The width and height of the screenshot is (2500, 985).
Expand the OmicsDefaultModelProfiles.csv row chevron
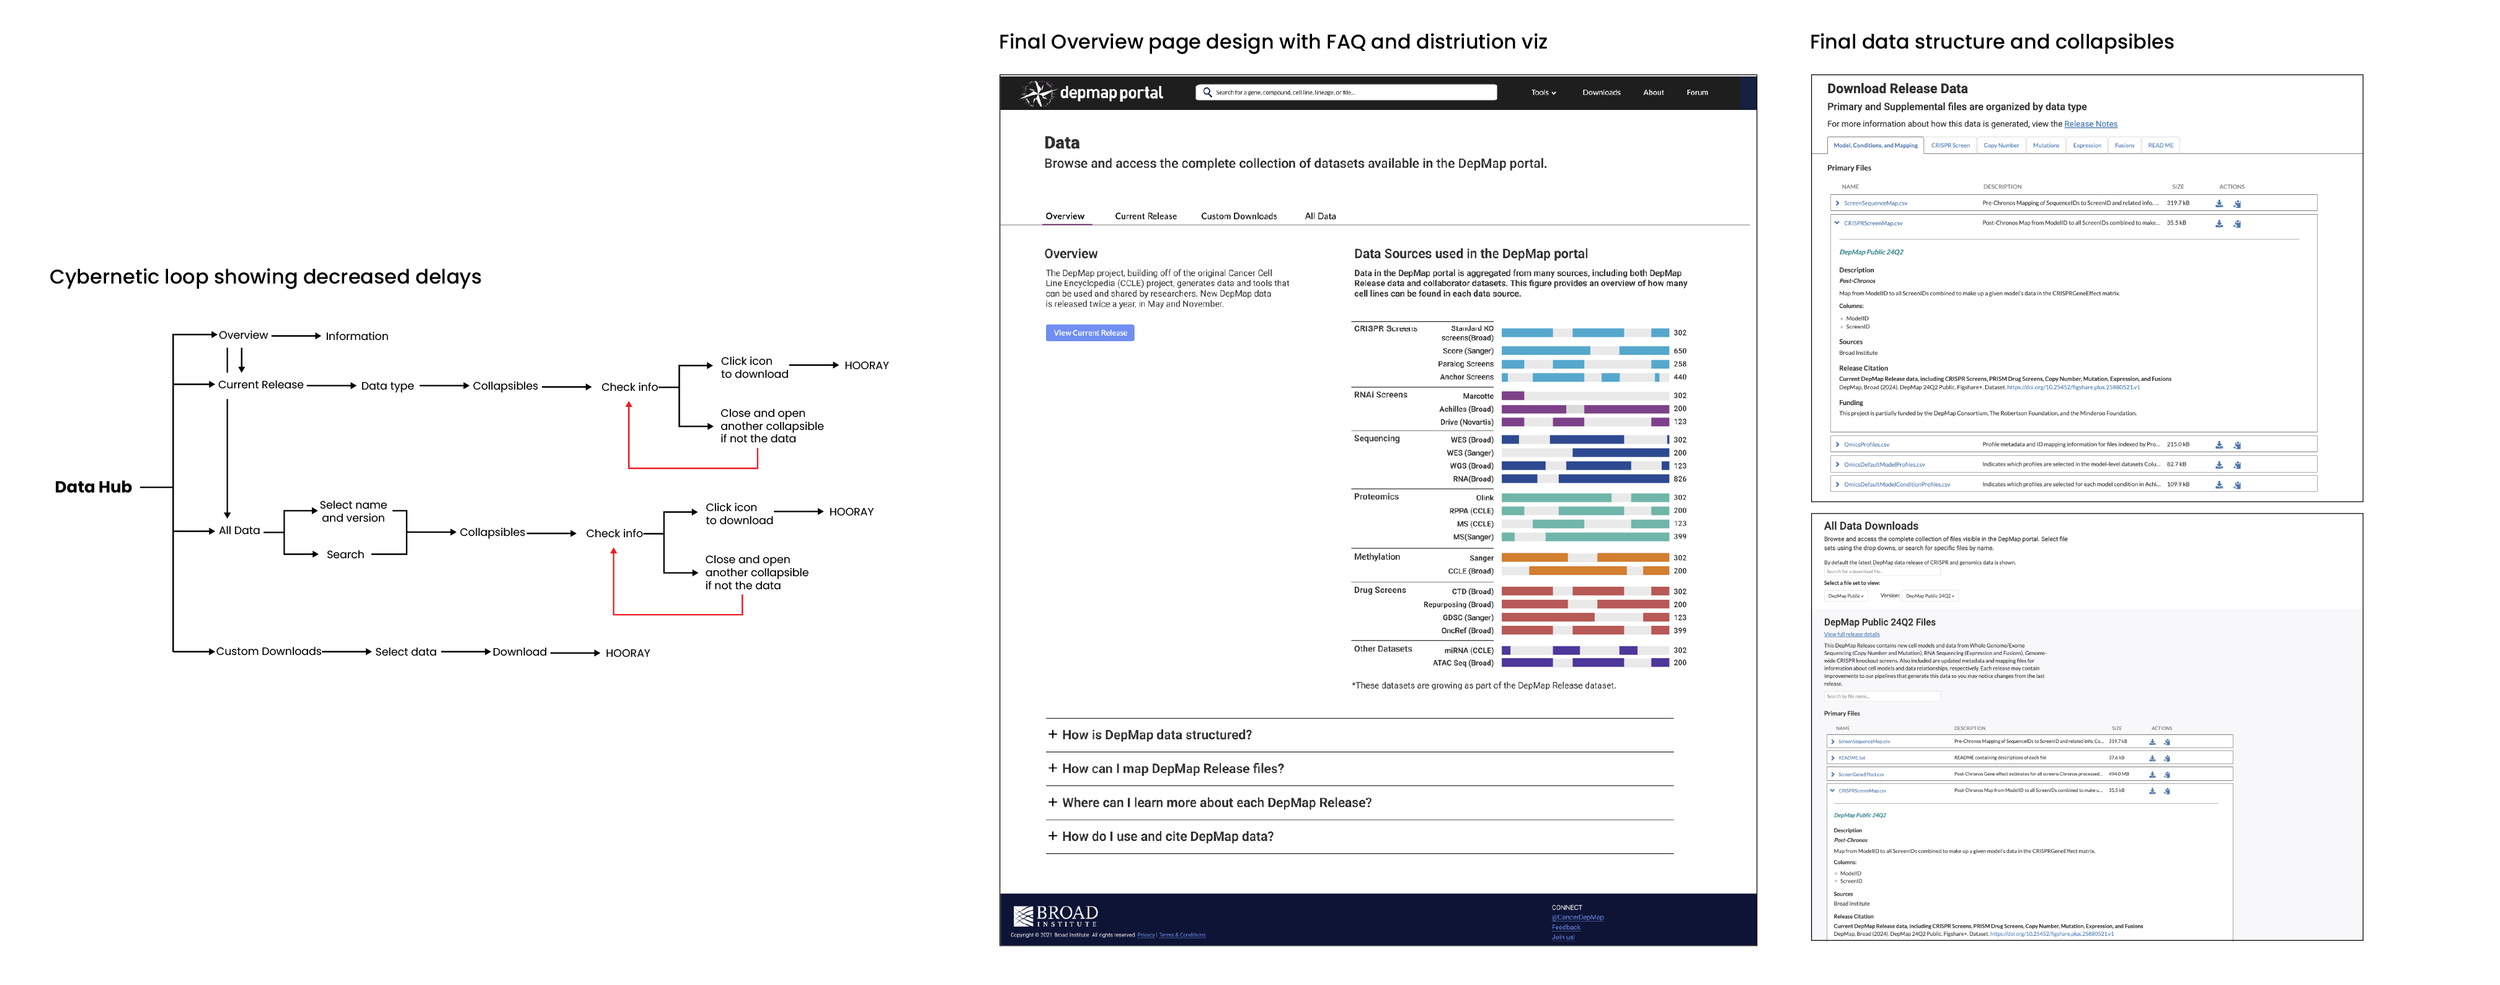1837,464
